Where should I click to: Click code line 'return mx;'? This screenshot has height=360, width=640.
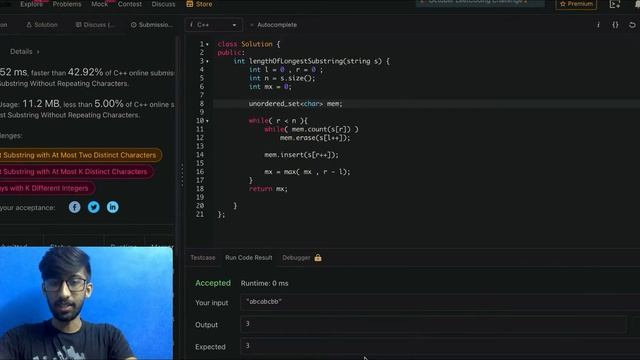click(x=268, y=189)
